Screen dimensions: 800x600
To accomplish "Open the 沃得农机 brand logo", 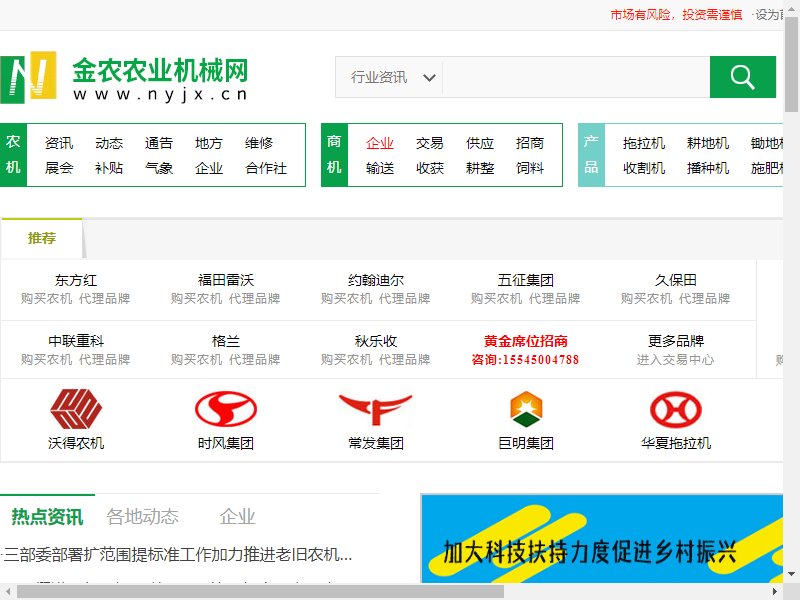I will [x=76, y=409].
